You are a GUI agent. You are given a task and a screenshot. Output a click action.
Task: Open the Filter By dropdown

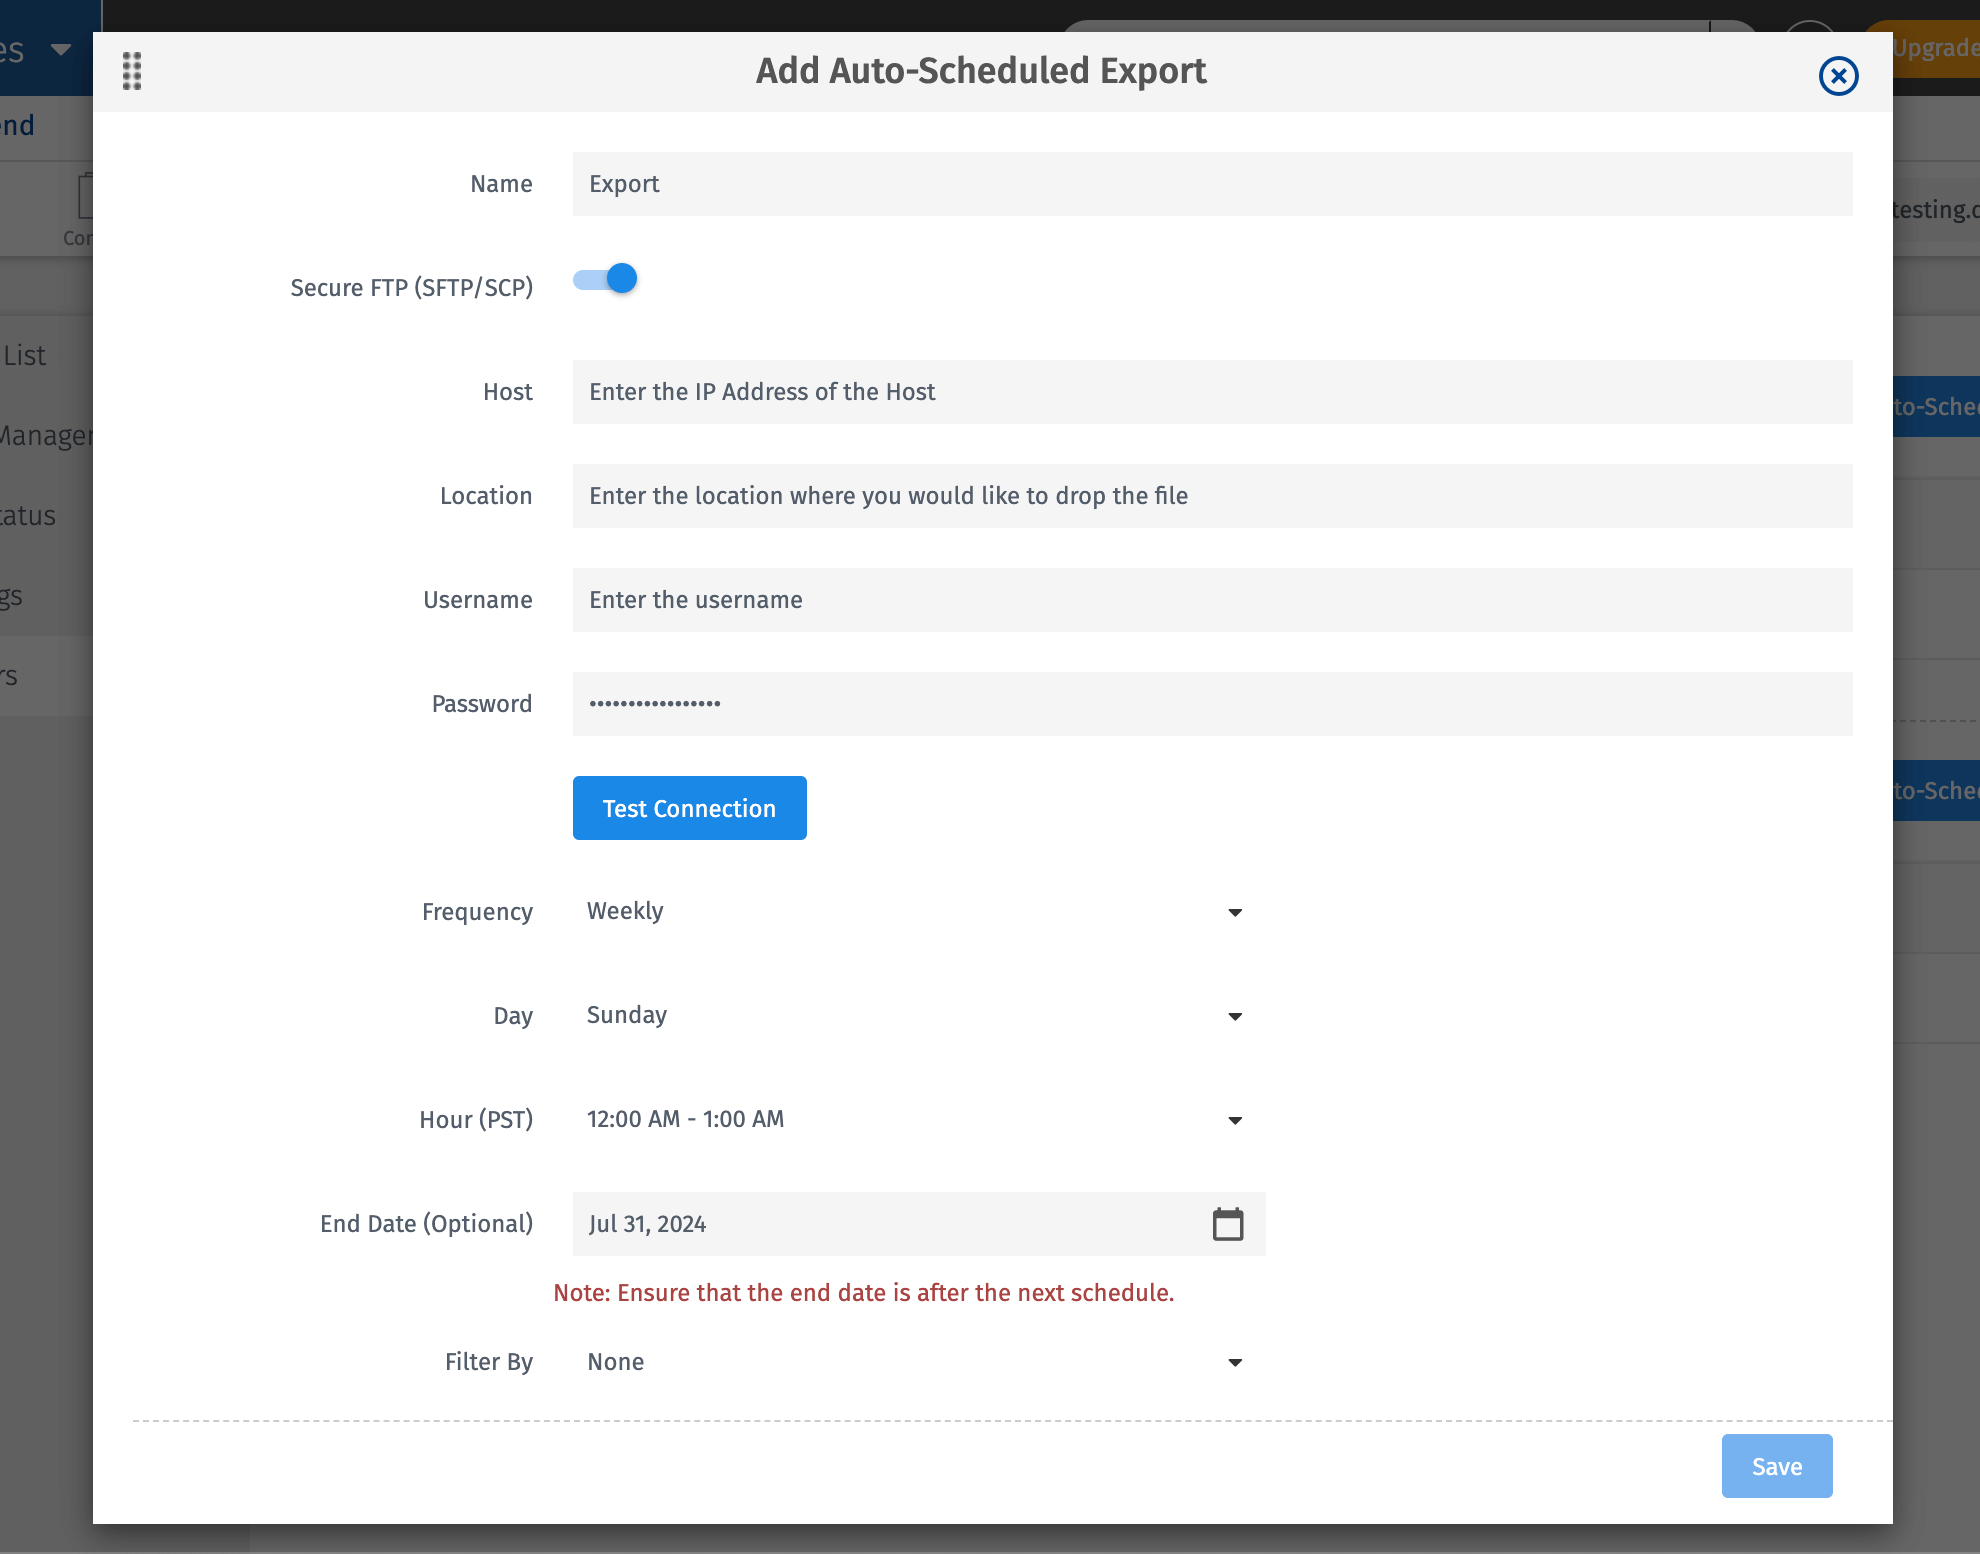(900, 1362)
